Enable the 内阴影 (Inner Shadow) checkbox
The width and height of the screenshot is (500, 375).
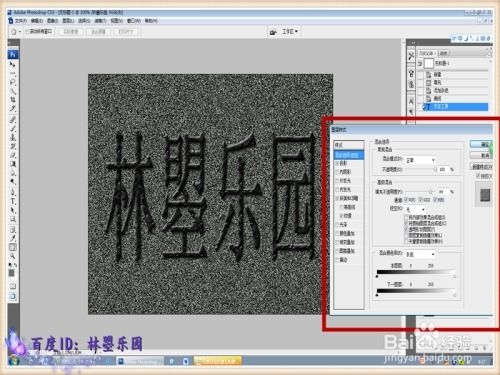click(x=337, y=172)
